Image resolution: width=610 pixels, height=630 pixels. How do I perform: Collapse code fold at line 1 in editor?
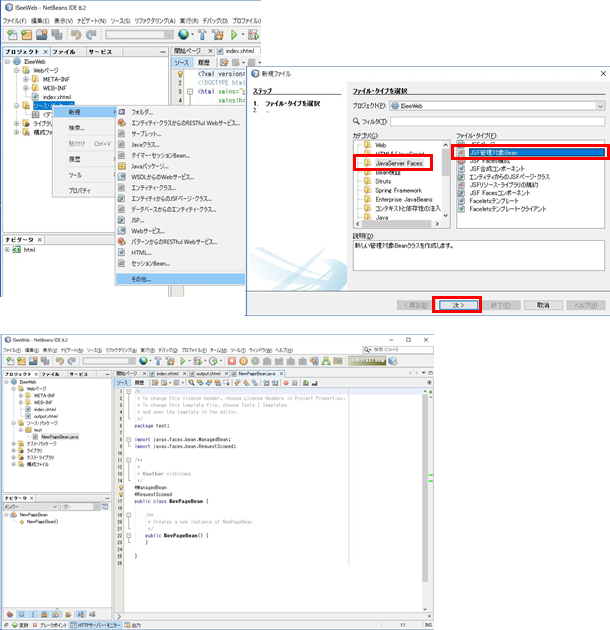coord(129,391)
